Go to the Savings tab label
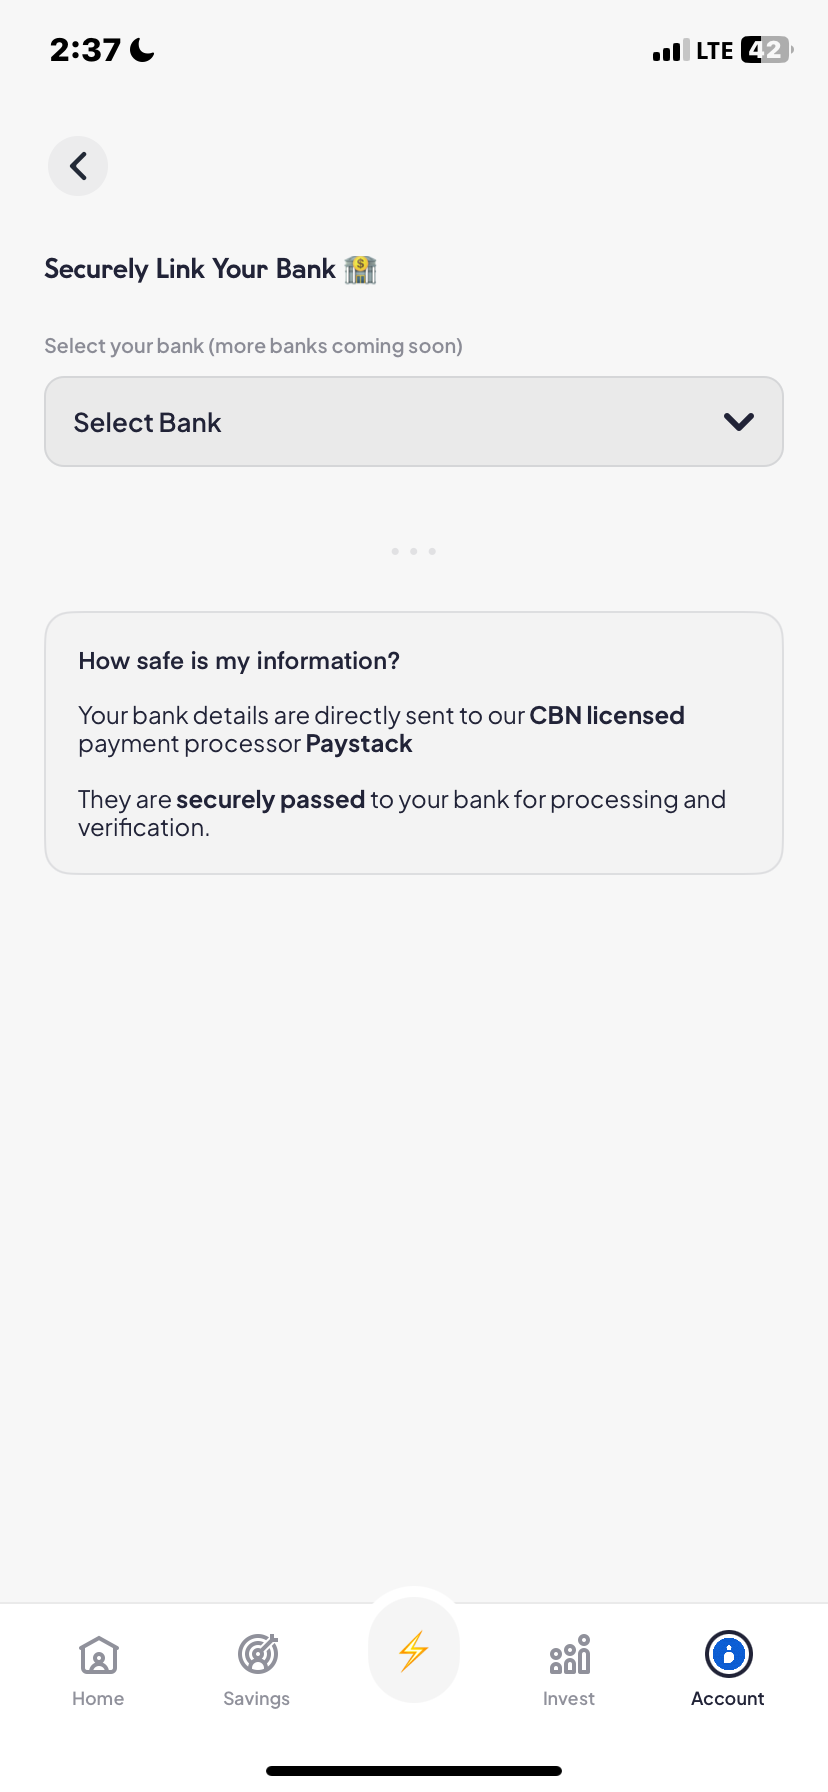The height and width of the screenshot is (1792, 828). pos(257,1699)
